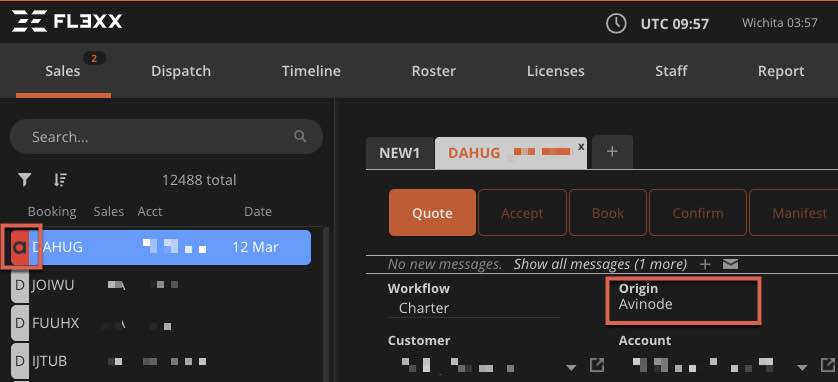Click the Acct column header
This screenshot has height=382, width=838.
[150, 212]
